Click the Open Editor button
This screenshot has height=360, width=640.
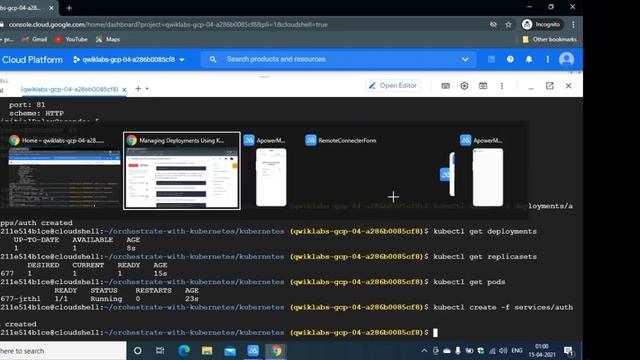click(x=393, y=86)
